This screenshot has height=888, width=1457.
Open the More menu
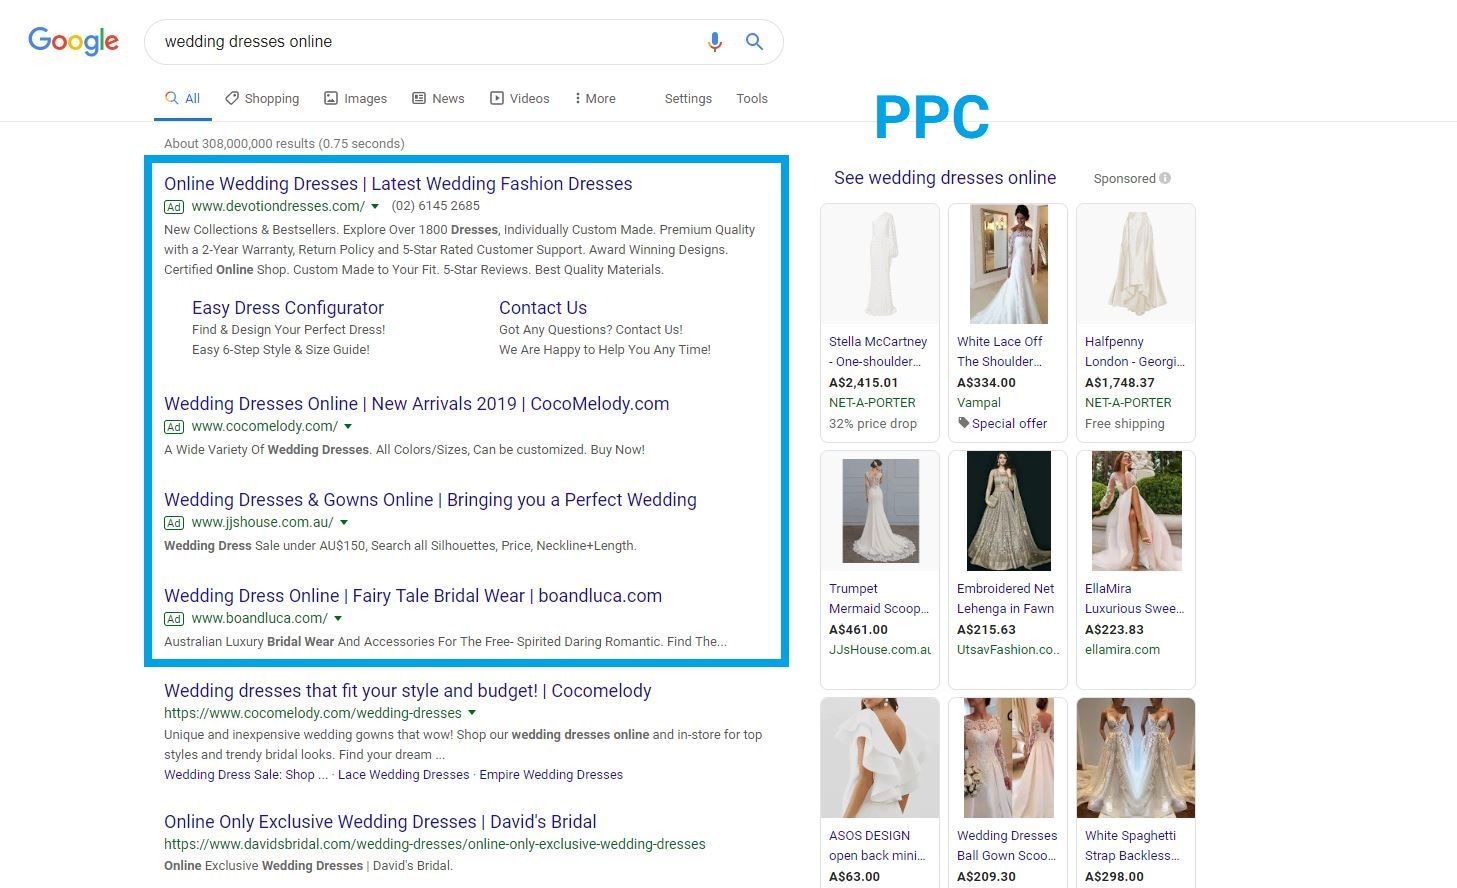click(x=595, y=98)
